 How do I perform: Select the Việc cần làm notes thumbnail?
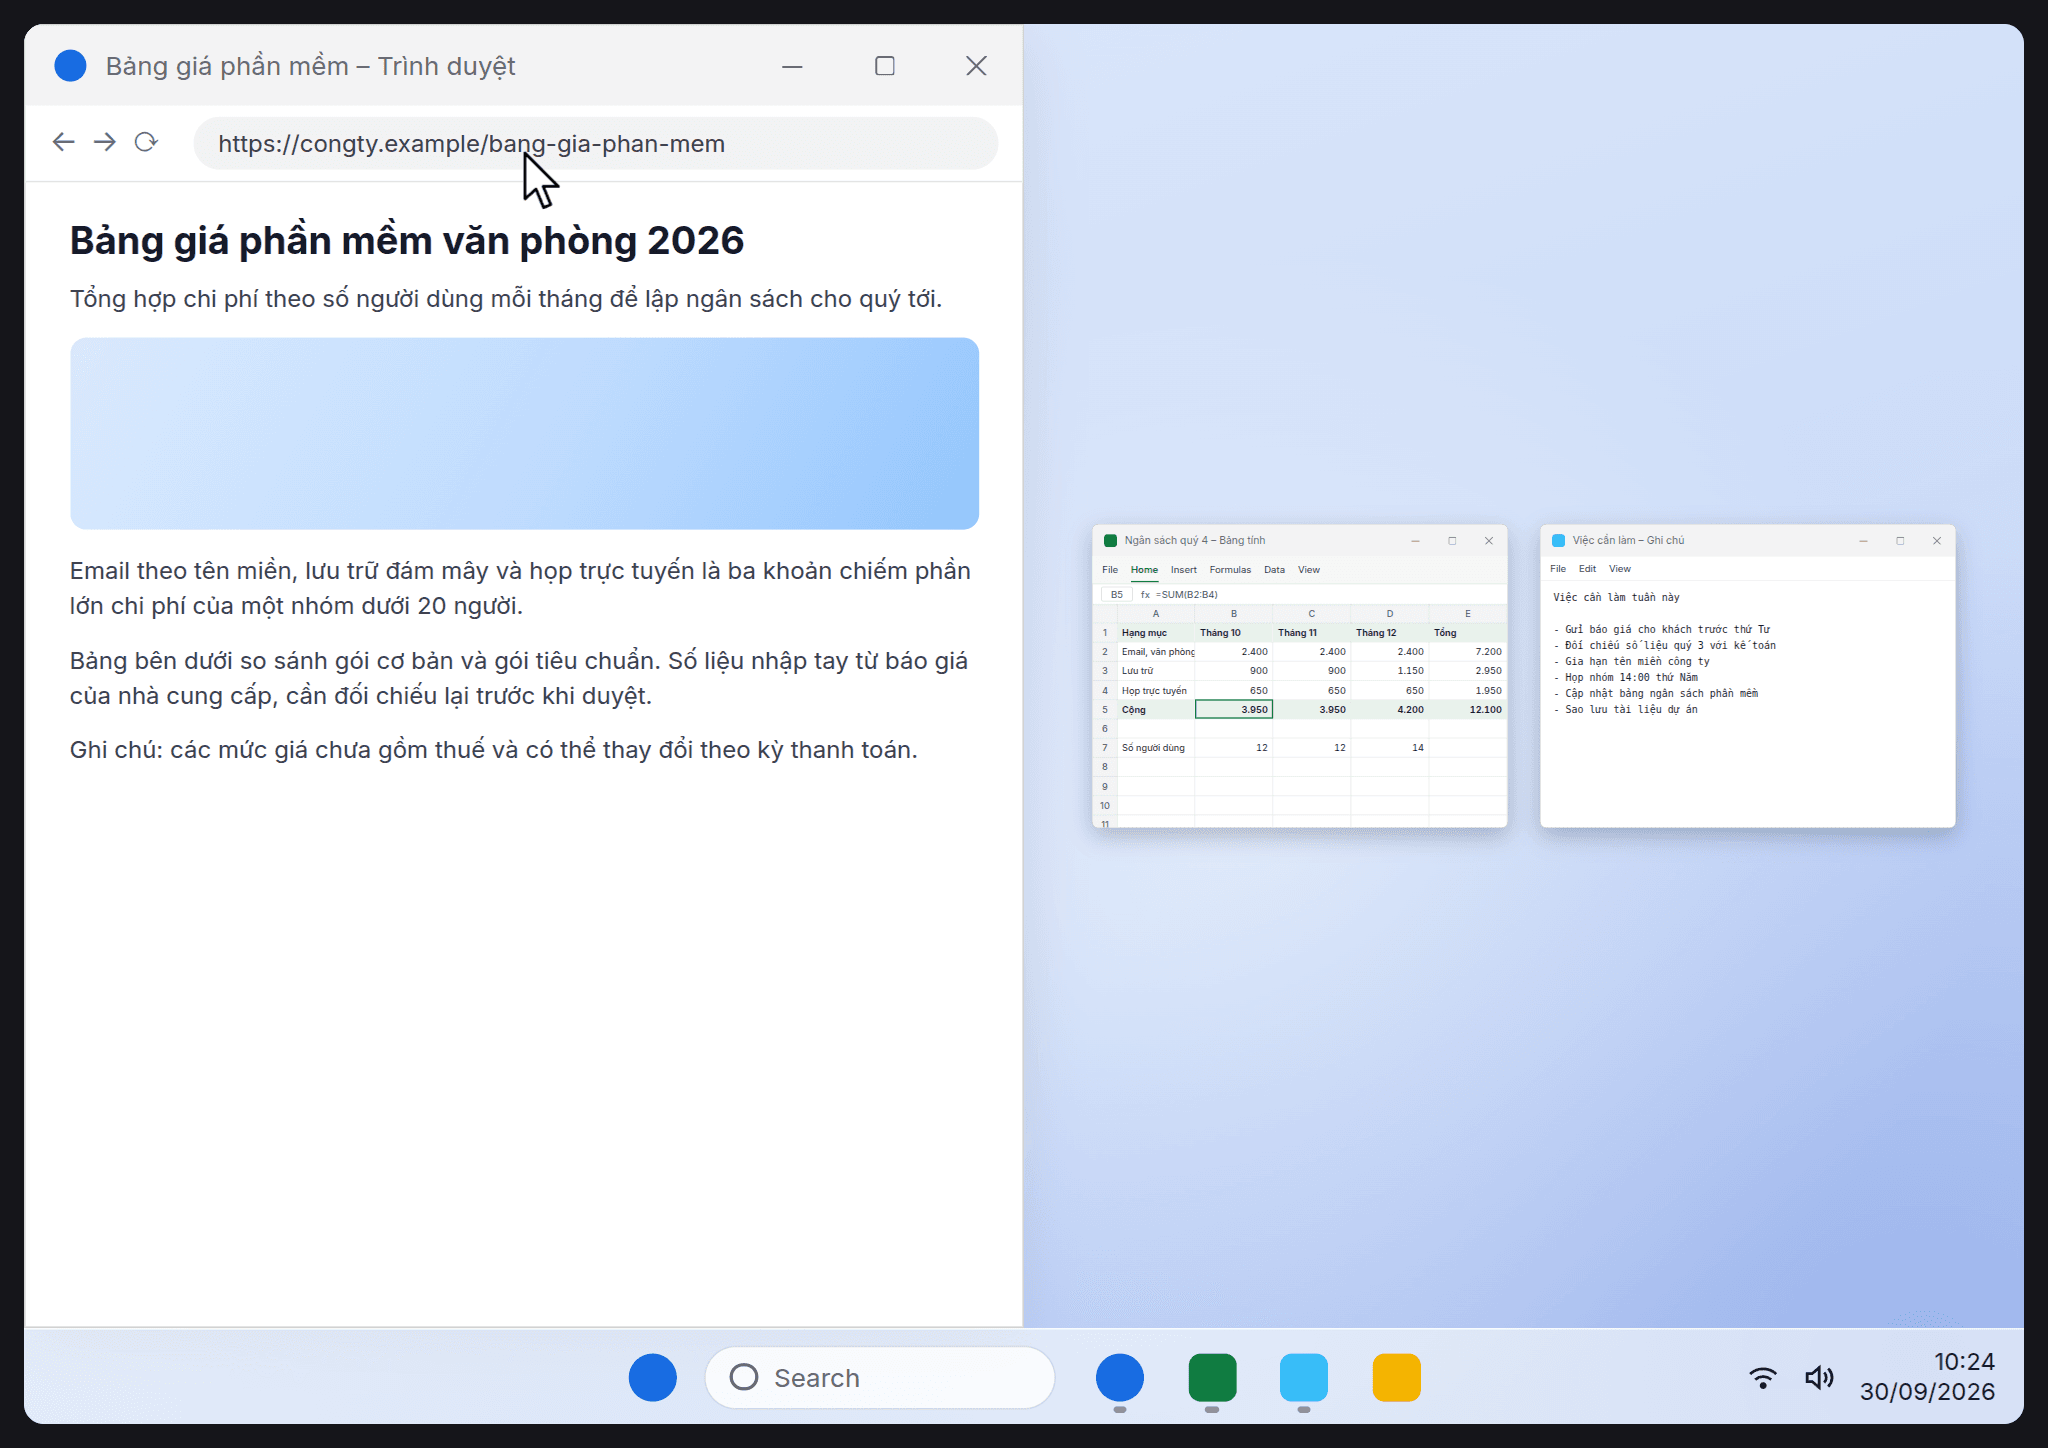coord(1747,676)
